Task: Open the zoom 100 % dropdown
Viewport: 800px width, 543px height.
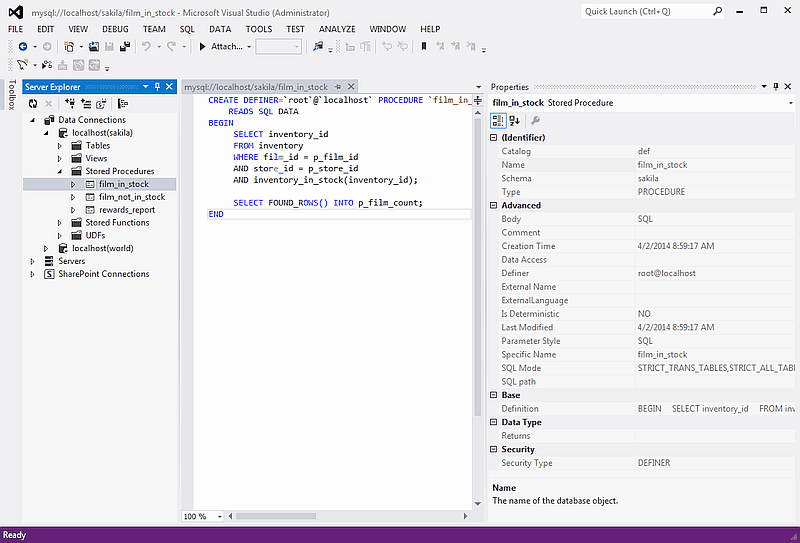Action: click(x=220, y=516)
